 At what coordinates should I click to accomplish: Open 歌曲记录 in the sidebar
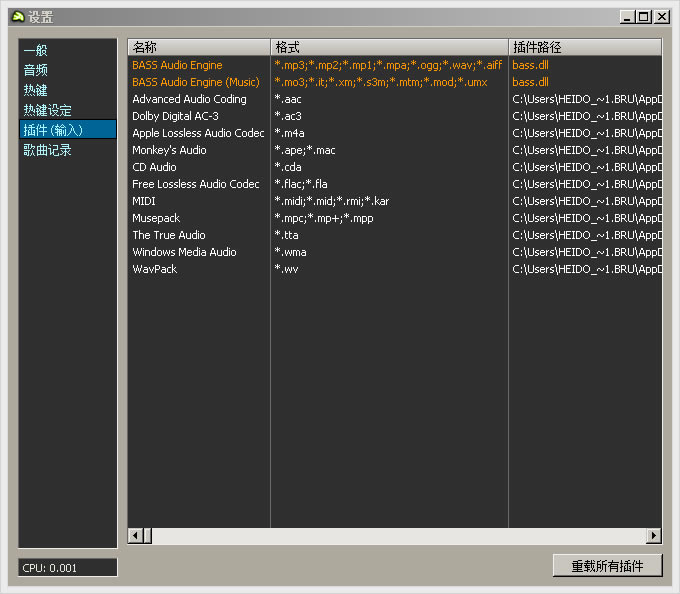point(48,150)
